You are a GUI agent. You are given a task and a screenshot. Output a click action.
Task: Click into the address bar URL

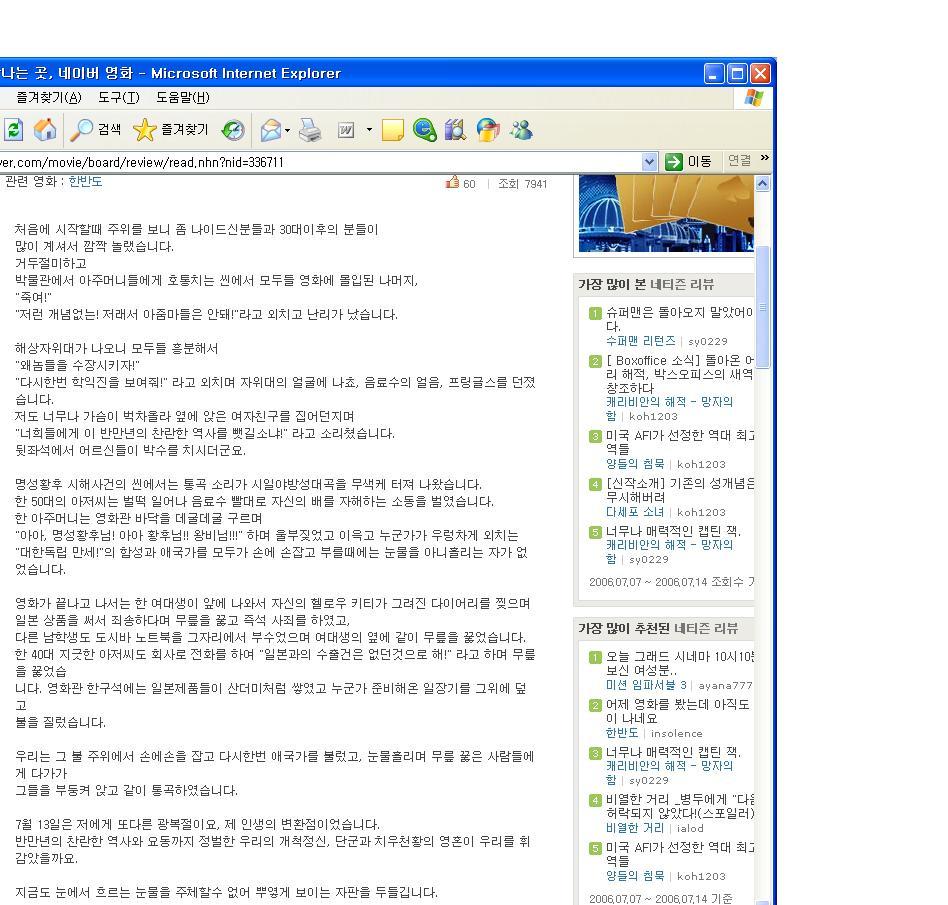(320, 162)
